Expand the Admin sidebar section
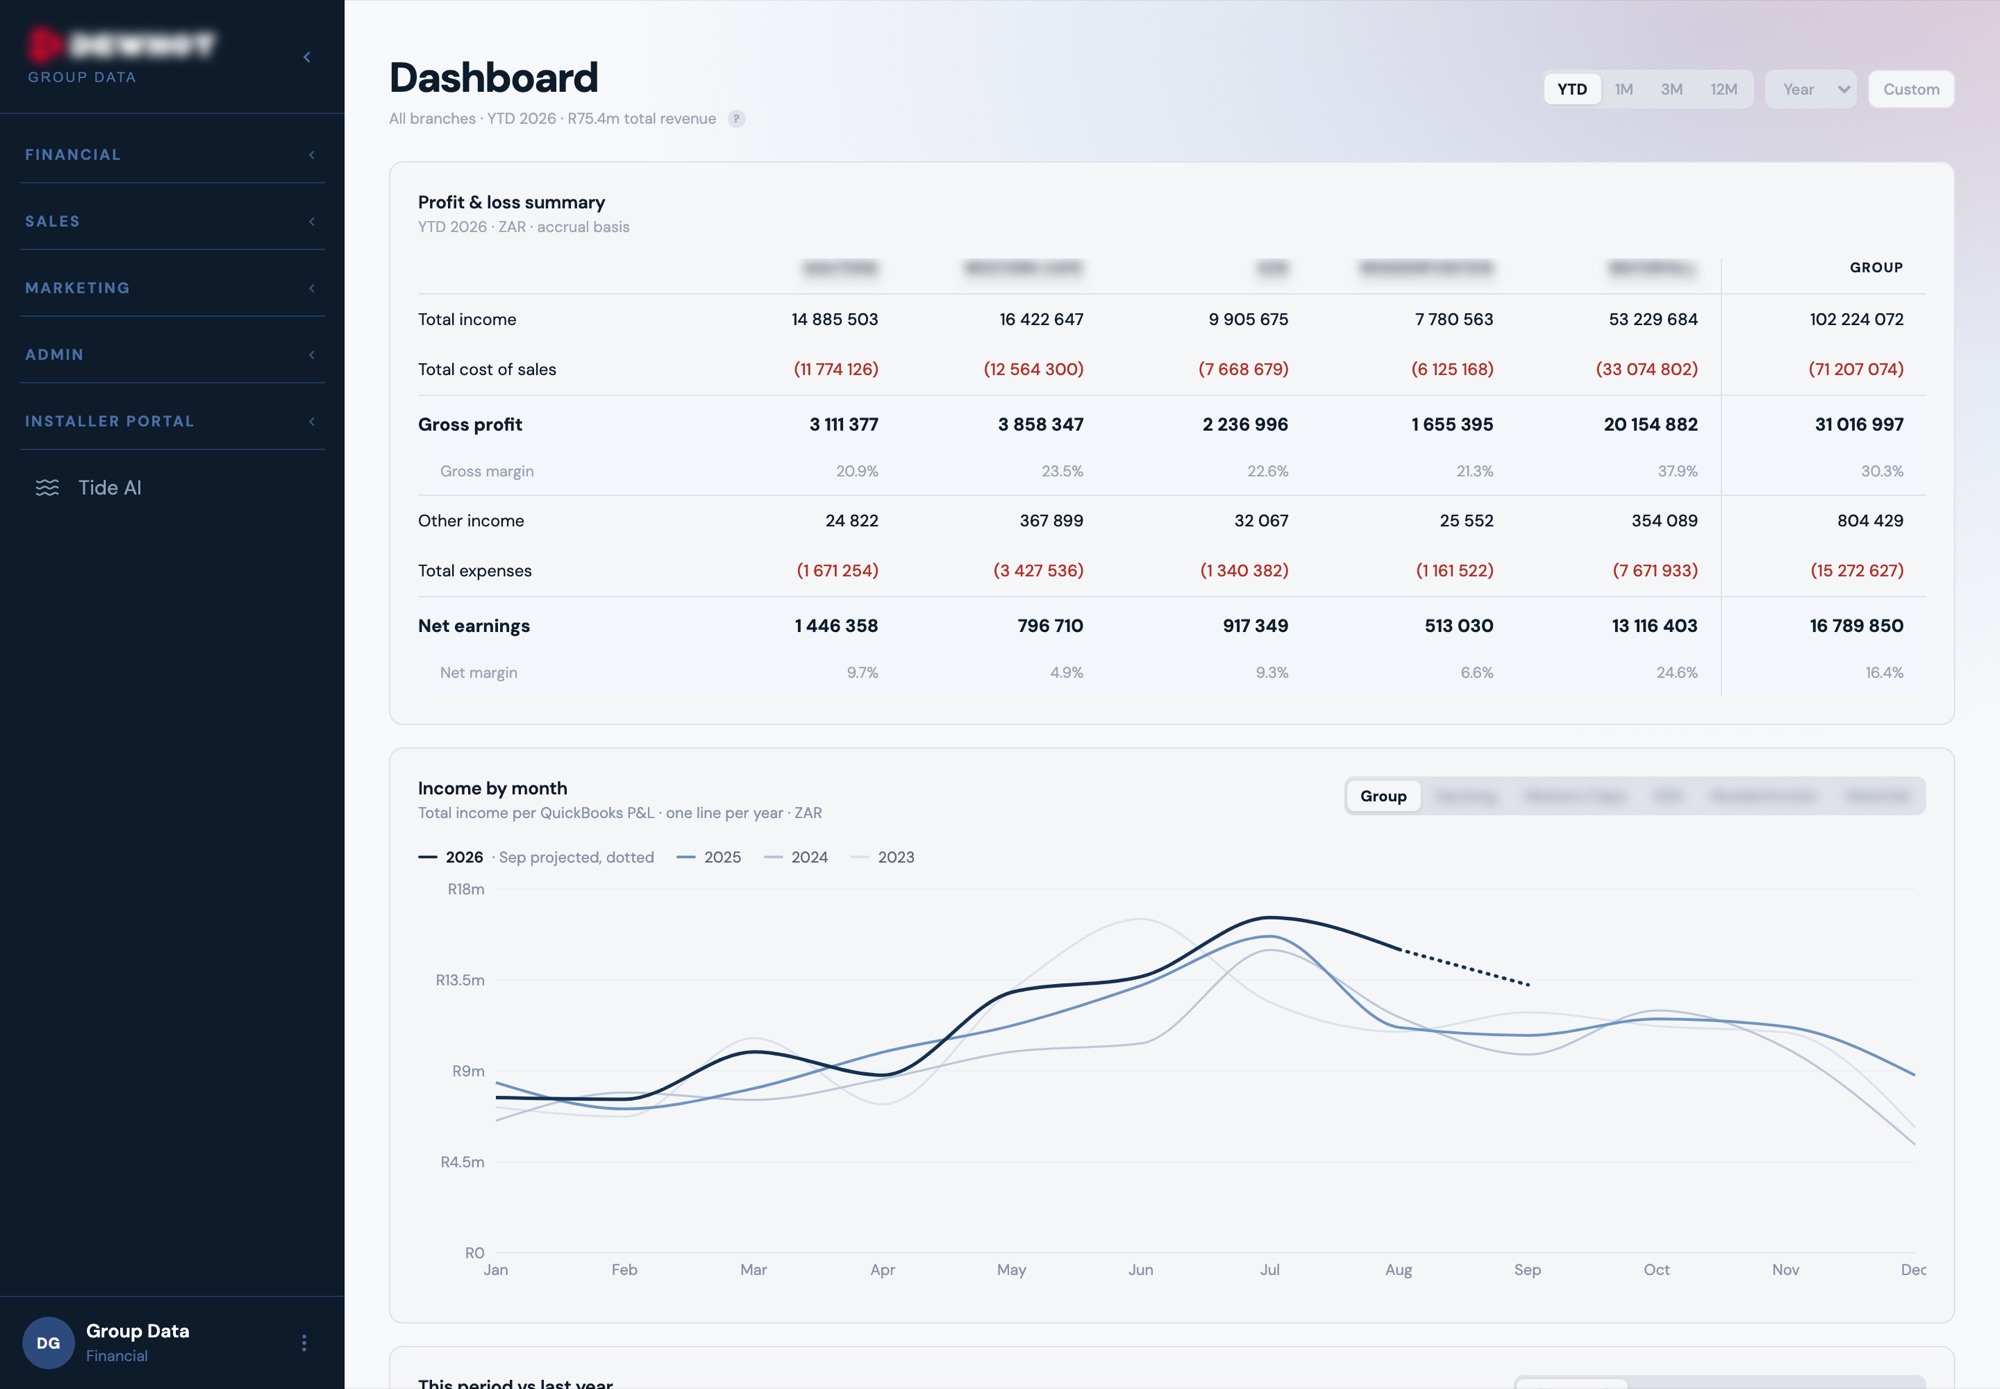This screenshot has height=1389, width=2000. 172,355
